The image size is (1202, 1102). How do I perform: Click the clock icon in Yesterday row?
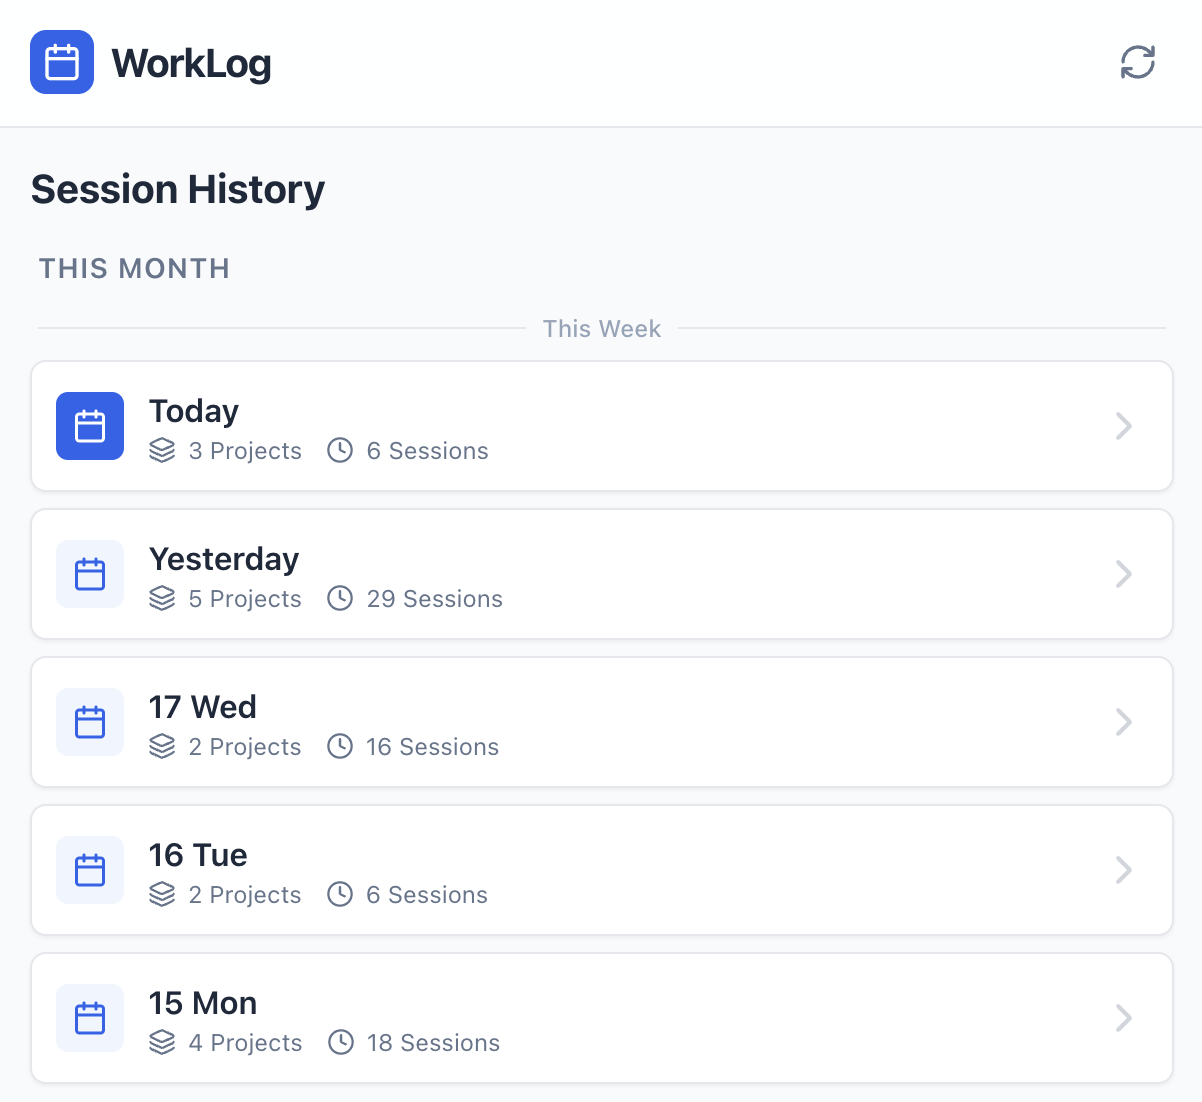340,598
